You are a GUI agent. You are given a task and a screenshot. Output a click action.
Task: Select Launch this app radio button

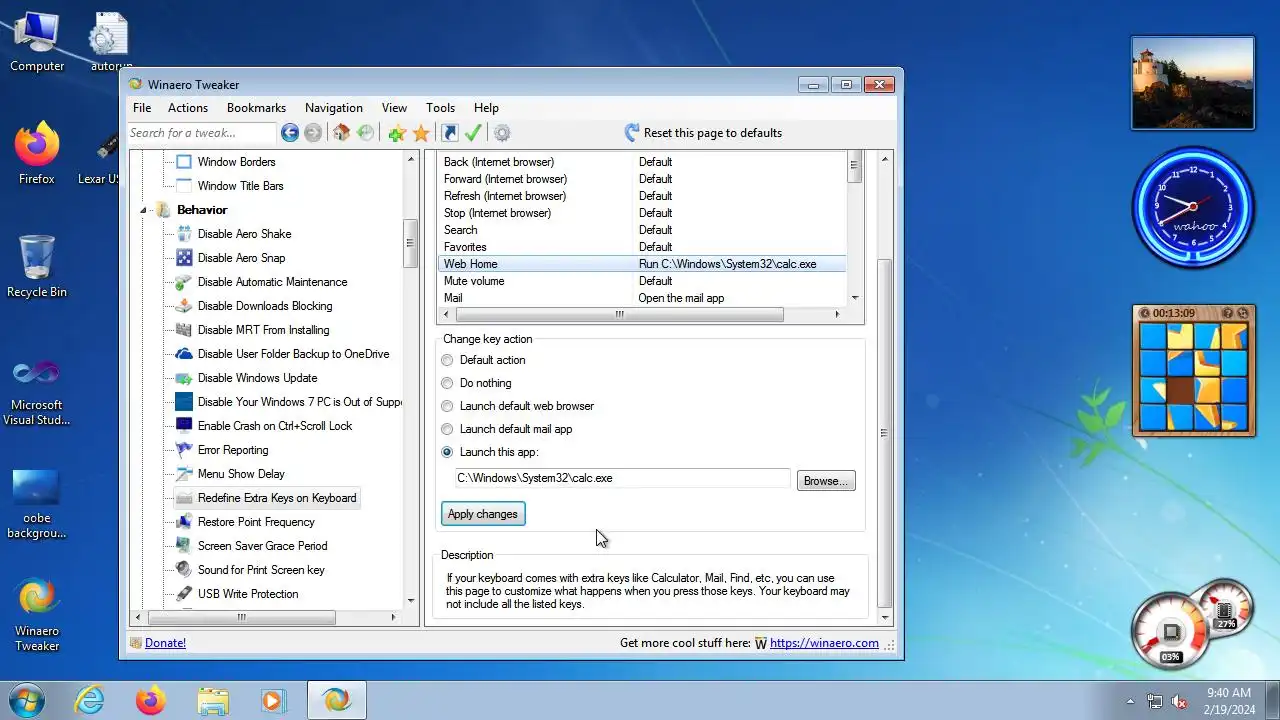click(447, 452)
